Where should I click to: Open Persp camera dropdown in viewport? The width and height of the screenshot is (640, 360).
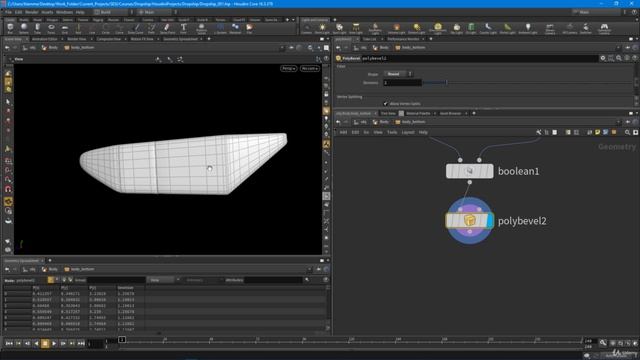point(289,69)
